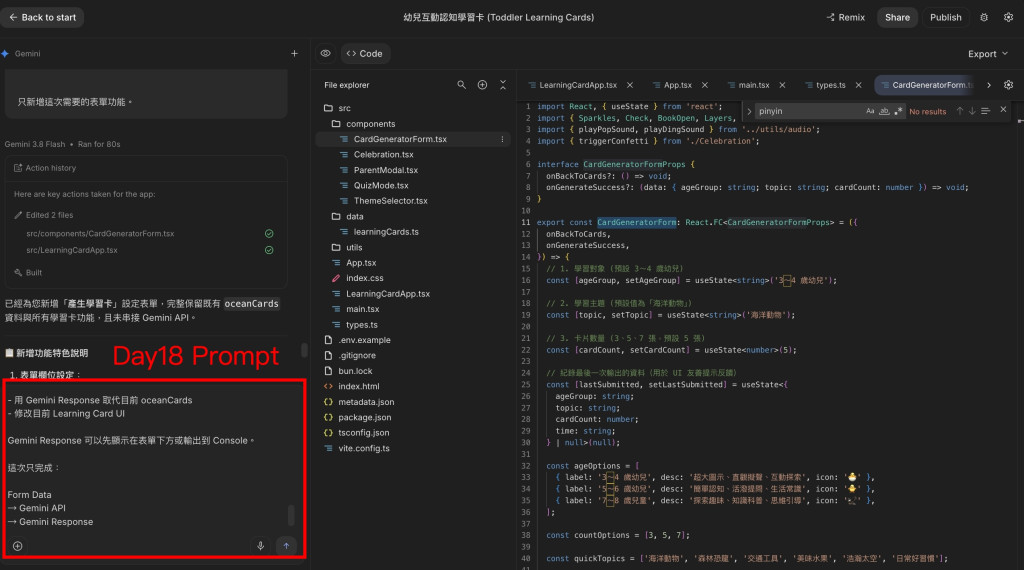Image resolution: width=1024 pixels, height=570 pixels.
Task: Toggle find in selection icon
Action: click(985, 111)
